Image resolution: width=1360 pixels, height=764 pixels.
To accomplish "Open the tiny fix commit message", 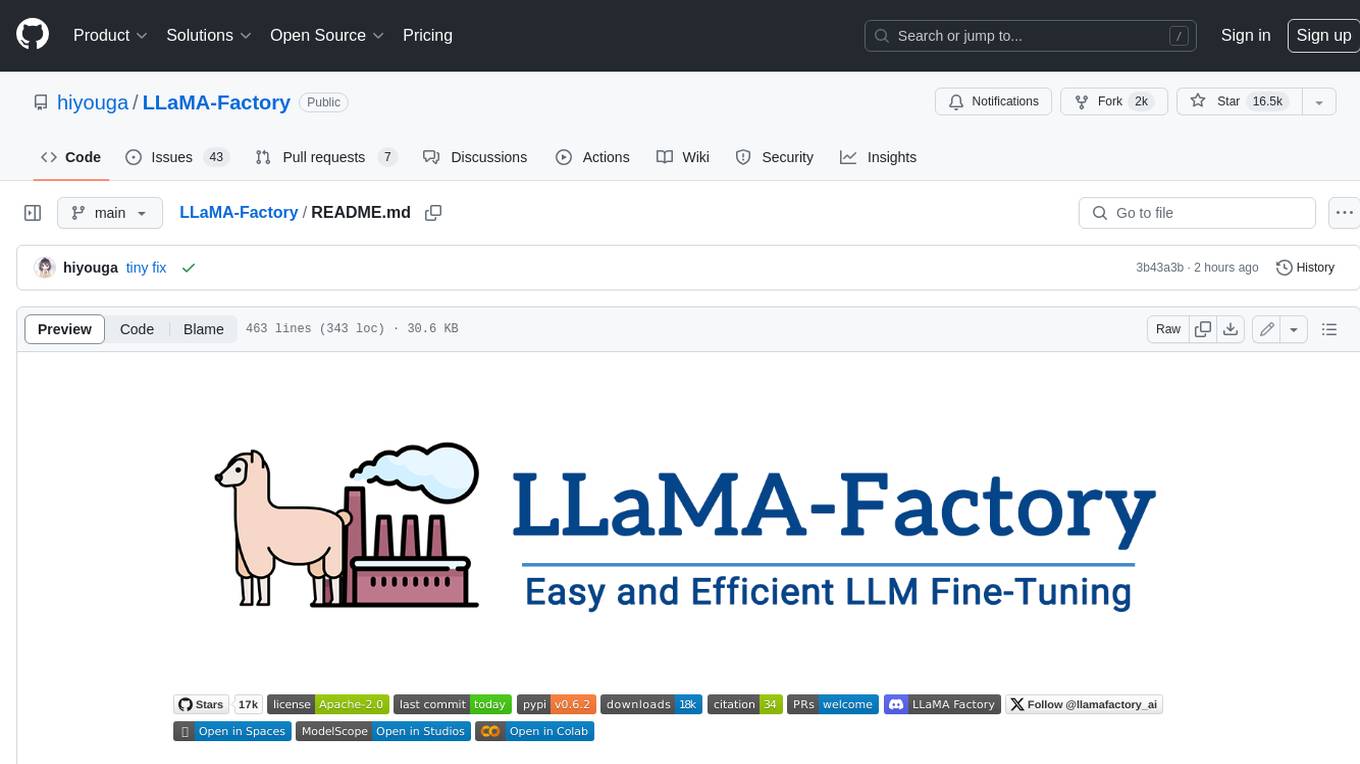I will point(146,268).
